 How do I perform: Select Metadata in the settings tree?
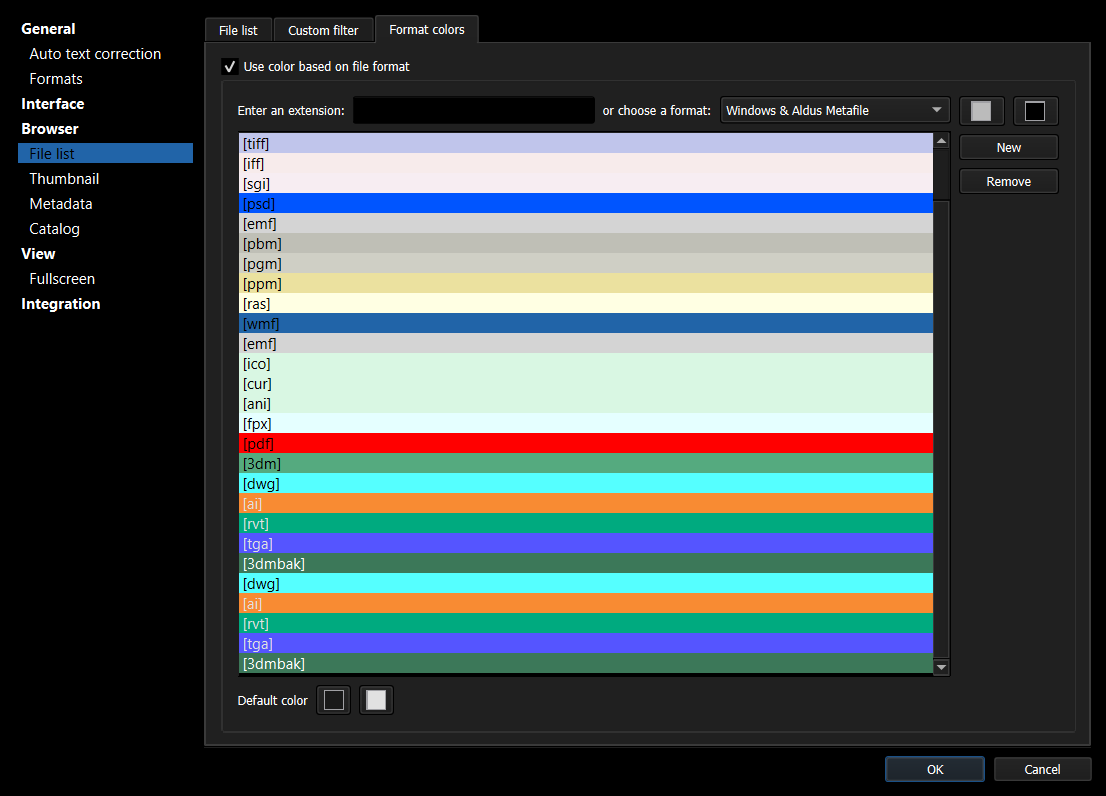61,204
